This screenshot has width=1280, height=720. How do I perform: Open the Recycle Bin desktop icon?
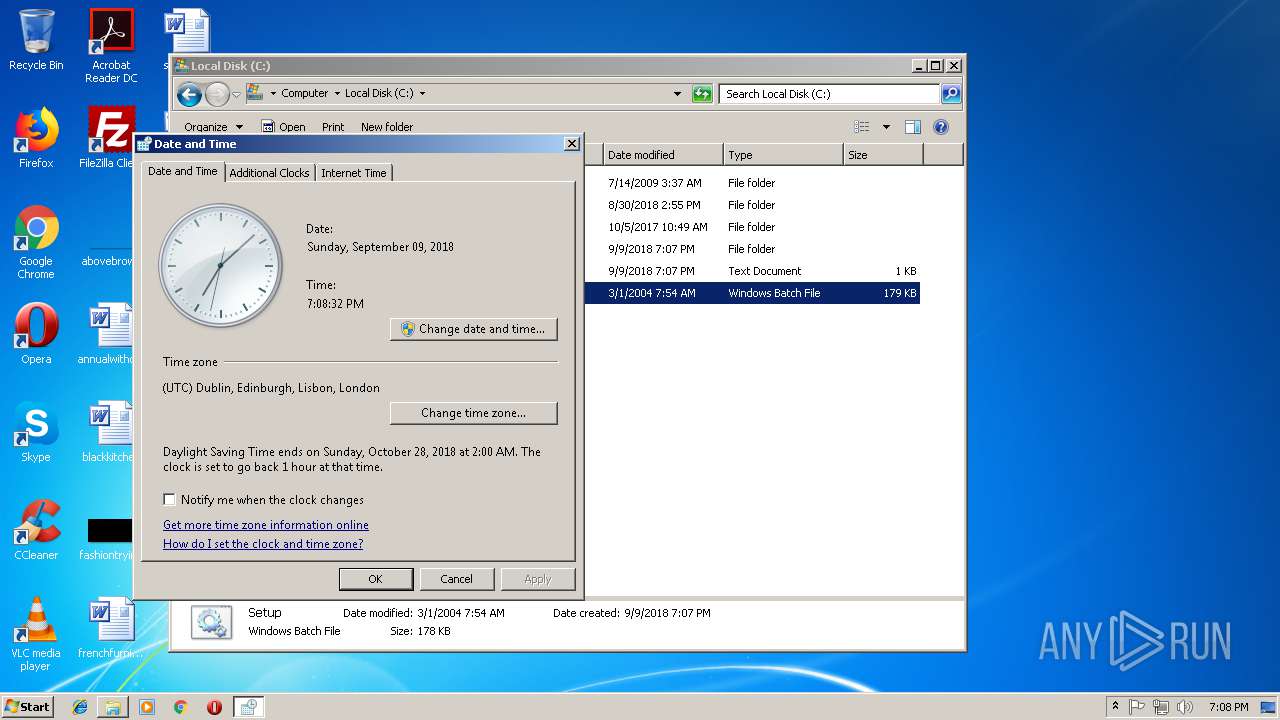point(36,40)
